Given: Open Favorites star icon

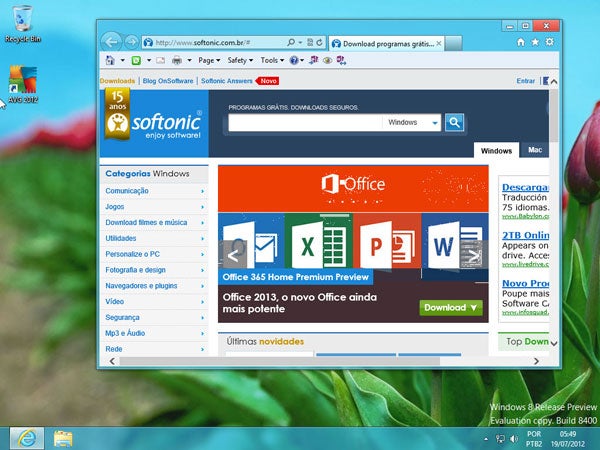Looking at the screenshot, I should [534, 43].
